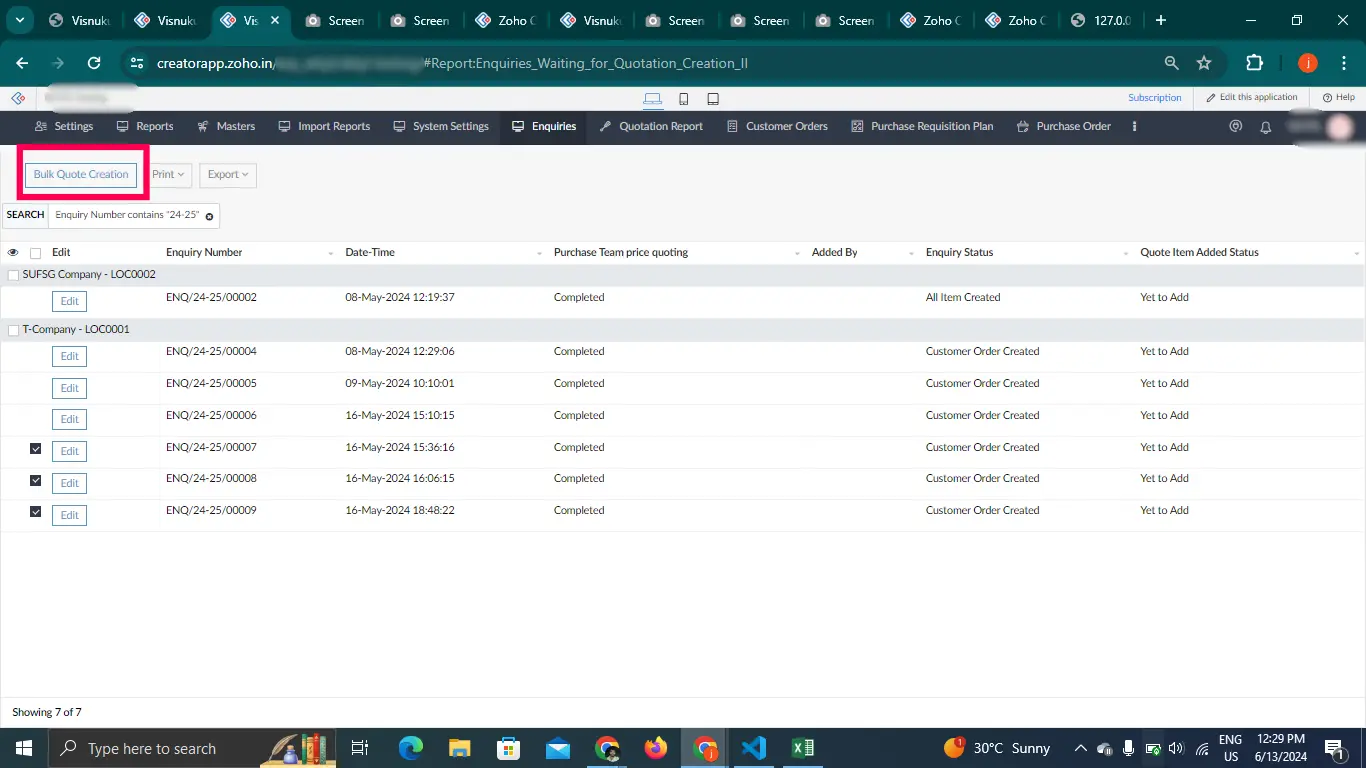Check the select-all checkbox in the header row

[x=35, y=252]
